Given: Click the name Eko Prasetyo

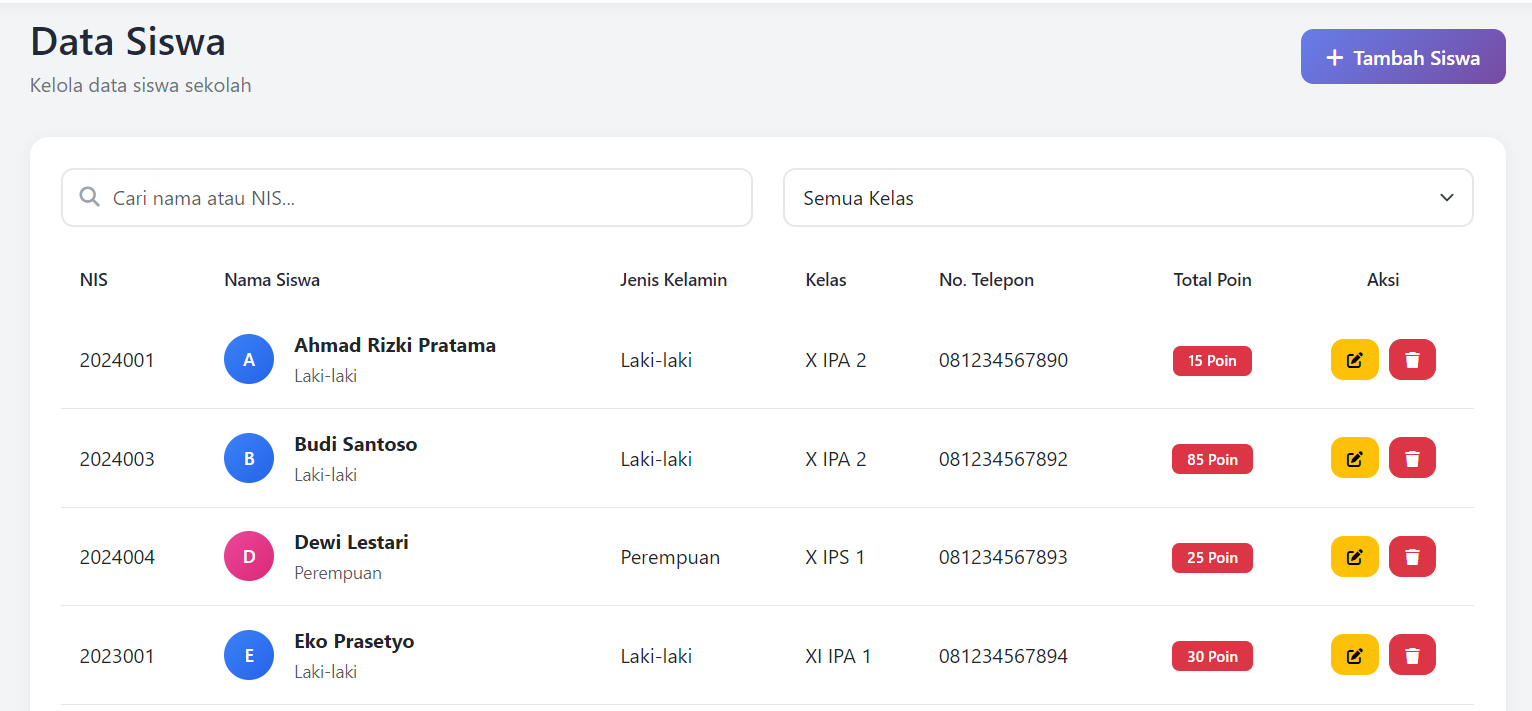Looking at the screenshot, I should (x=354, y=641).
